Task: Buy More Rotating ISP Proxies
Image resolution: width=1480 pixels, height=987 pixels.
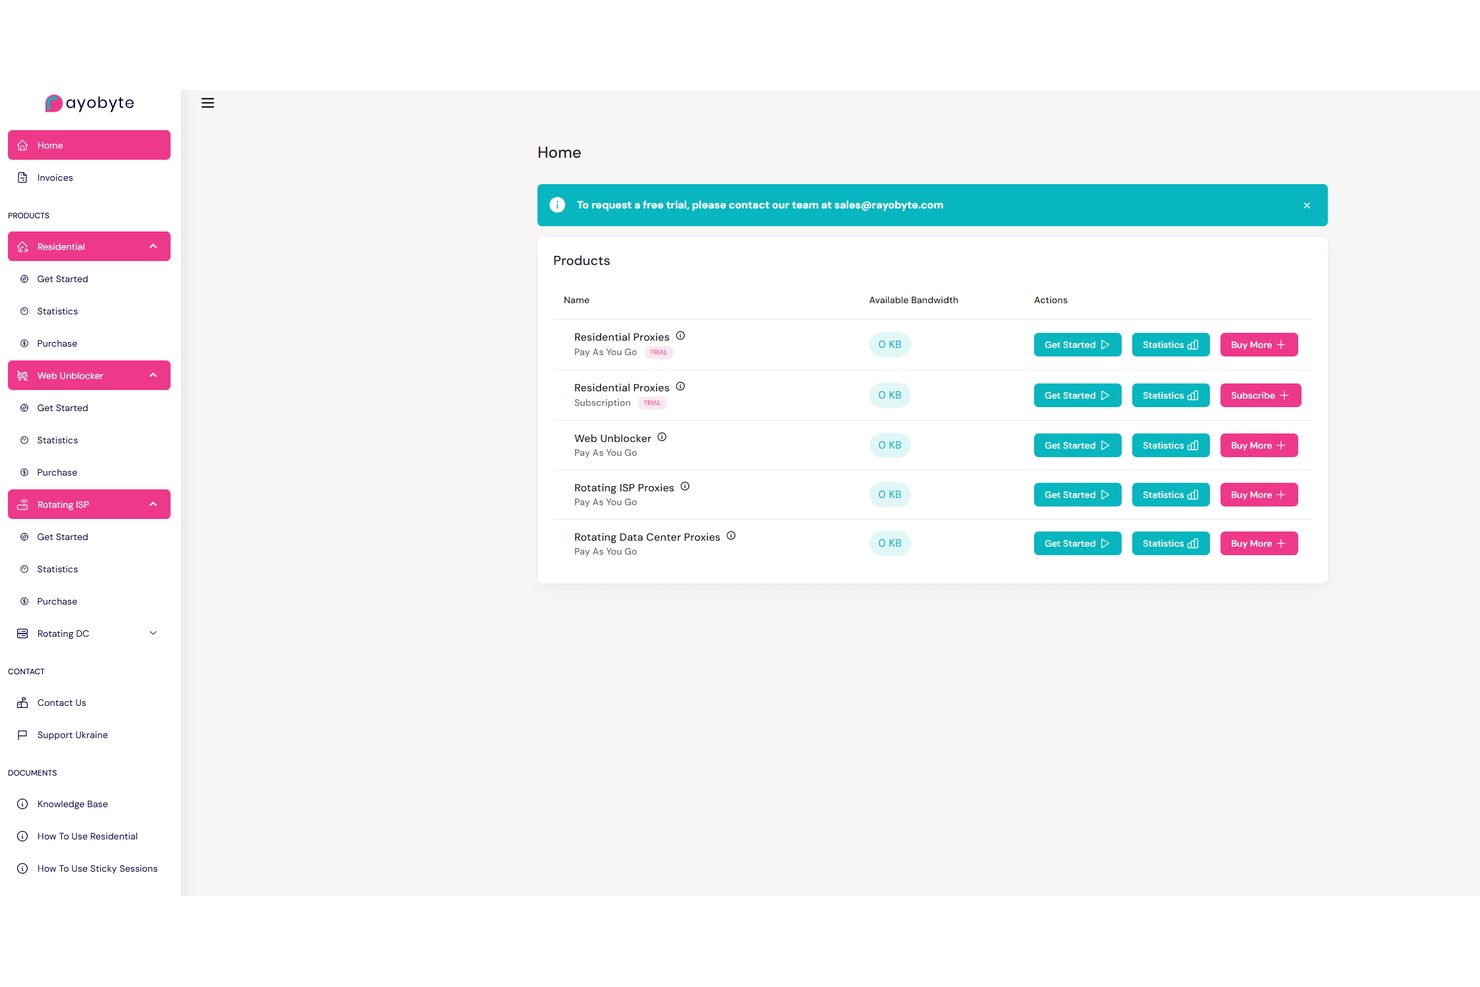Action: click(1258, 495)
